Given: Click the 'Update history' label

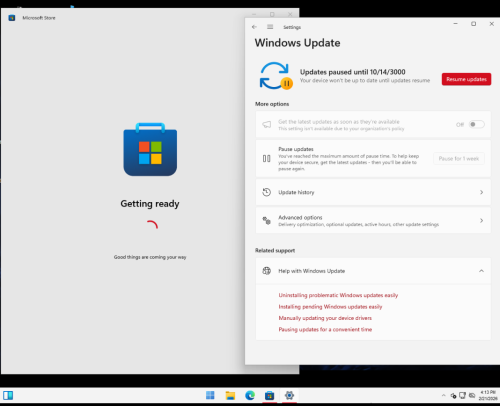Looking at the screenshot, I should coord(296,192).
